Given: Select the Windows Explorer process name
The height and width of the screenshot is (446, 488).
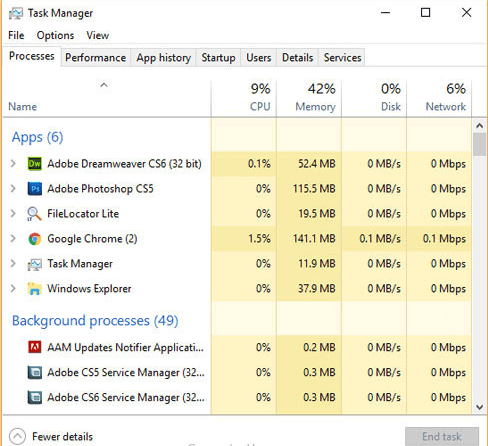Looking at the screenshot, I should pos(89,289).
